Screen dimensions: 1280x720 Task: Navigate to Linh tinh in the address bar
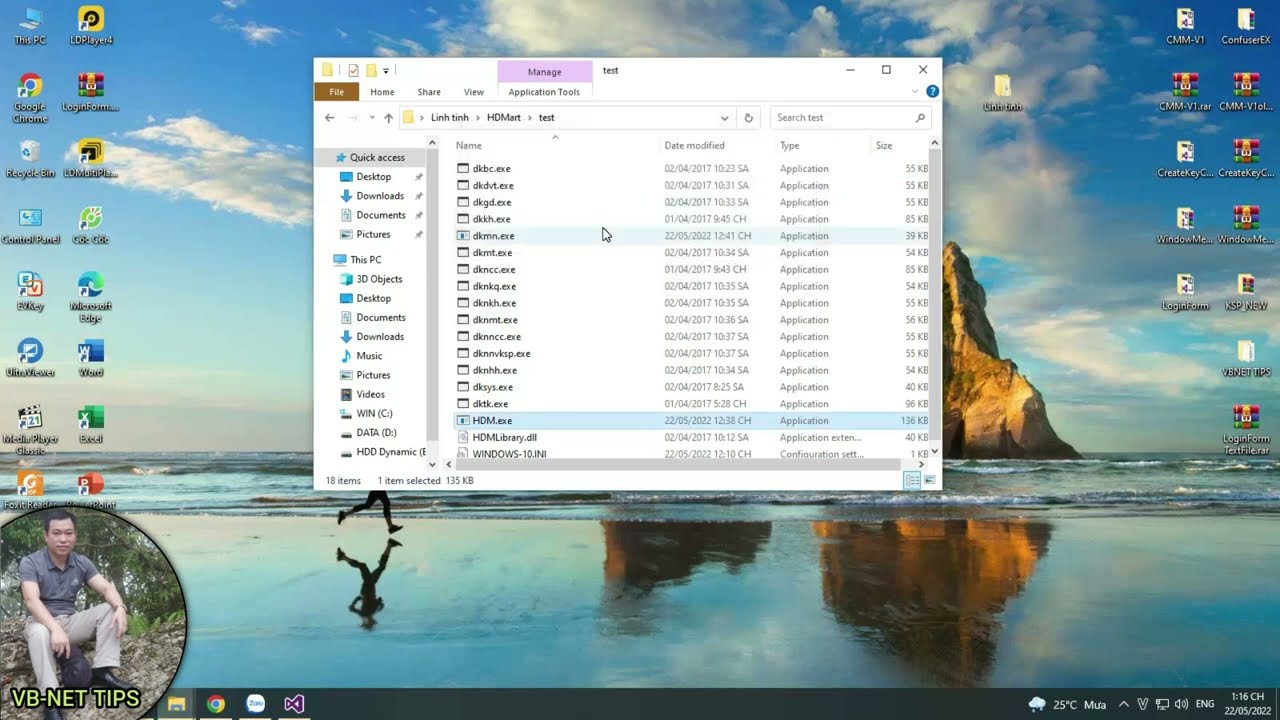tap(449, 118)
